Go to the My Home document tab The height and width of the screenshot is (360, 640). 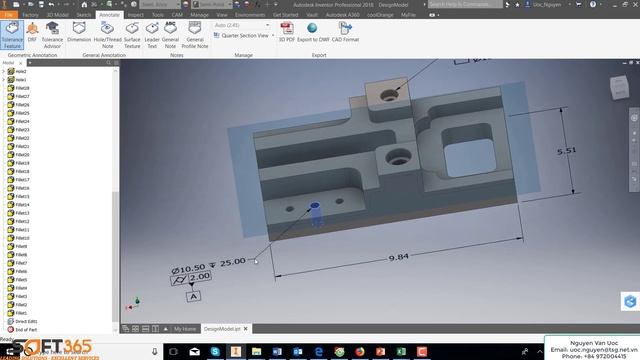click(x=184, y=329)
